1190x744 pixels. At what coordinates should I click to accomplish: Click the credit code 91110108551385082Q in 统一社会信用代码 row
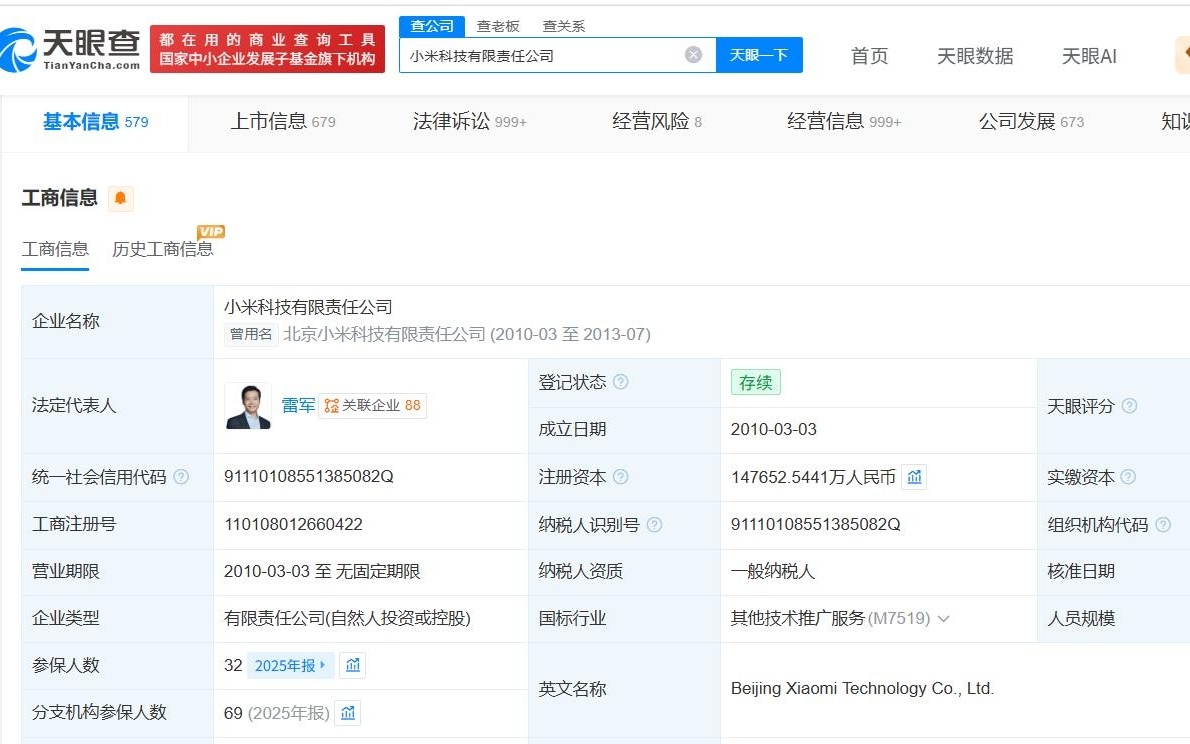point(309,477)
